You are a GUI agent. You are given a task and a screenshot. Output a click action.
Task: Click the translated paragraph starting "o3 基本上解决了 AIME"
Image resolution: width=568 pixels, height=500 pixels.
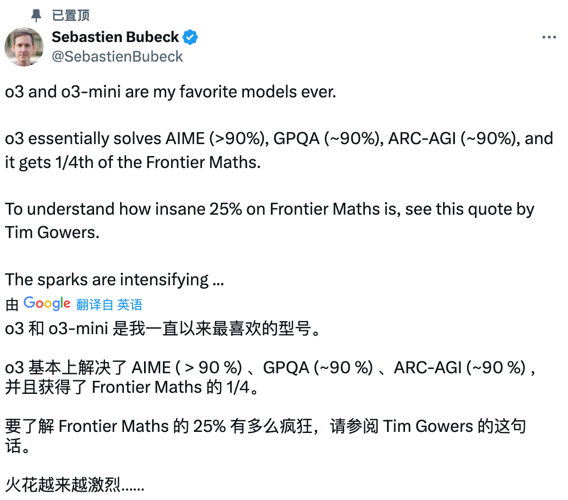[x=270, y=378]
